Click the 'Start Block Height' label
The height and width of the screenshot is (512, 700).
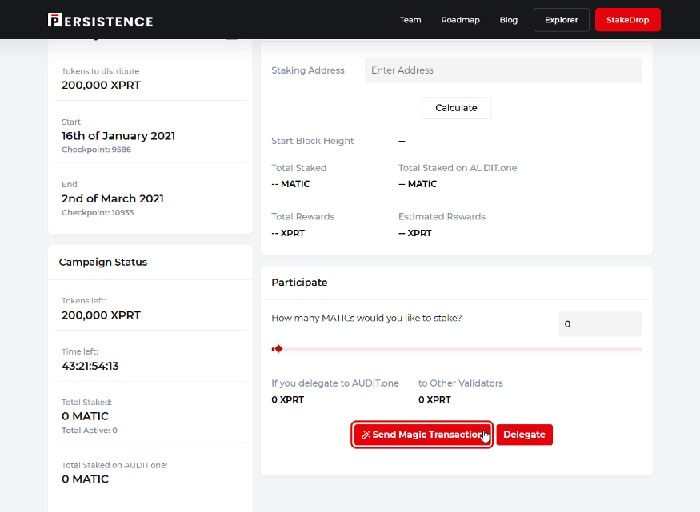[312, 141]
